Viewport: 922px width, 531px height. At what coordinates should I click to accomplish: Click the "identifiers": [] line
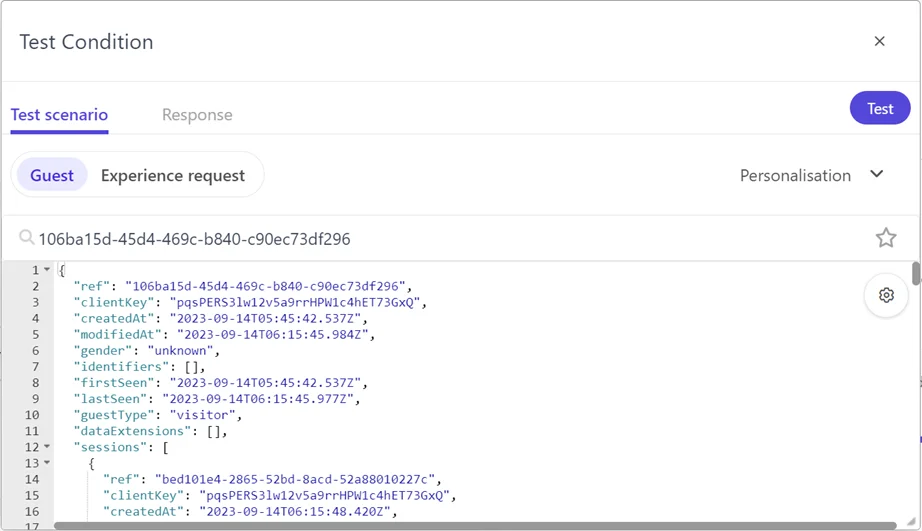click(139, 366)
